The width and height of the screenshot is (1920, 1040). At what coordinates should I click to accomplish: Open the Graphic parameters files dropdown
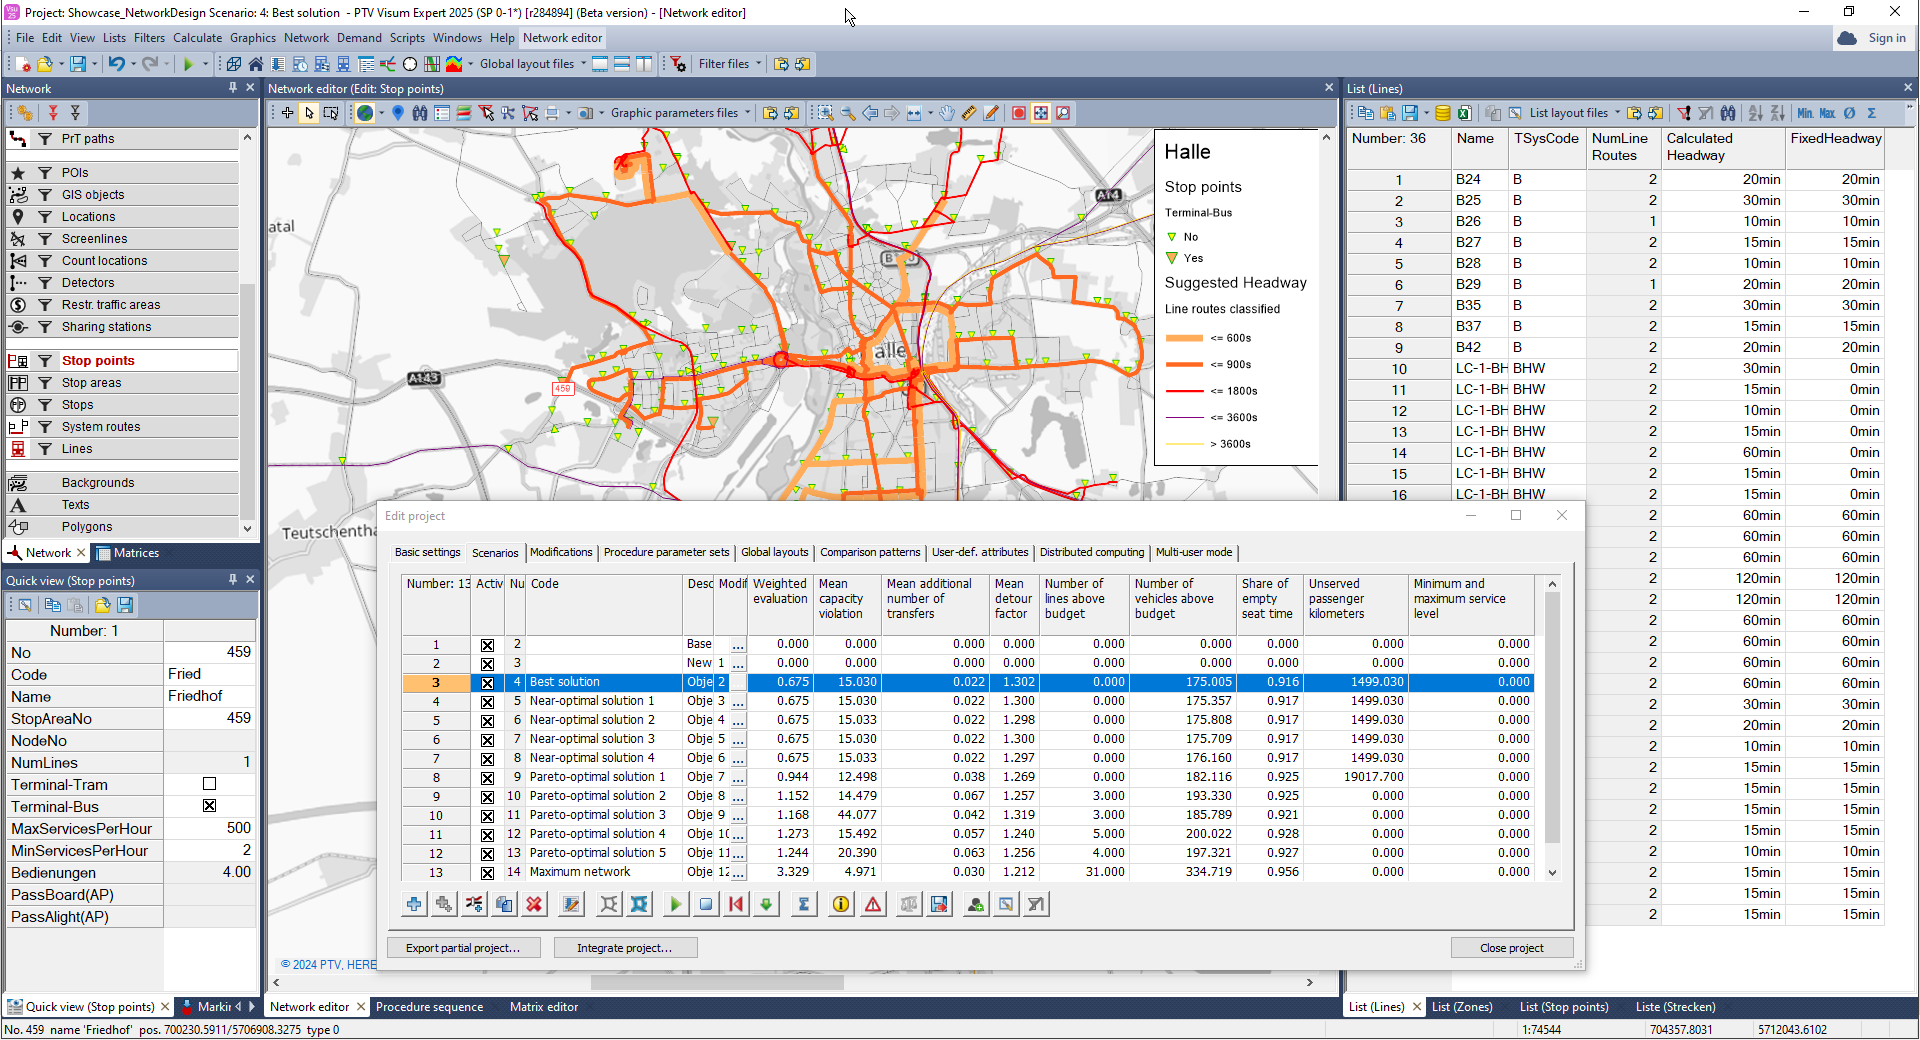748,113
